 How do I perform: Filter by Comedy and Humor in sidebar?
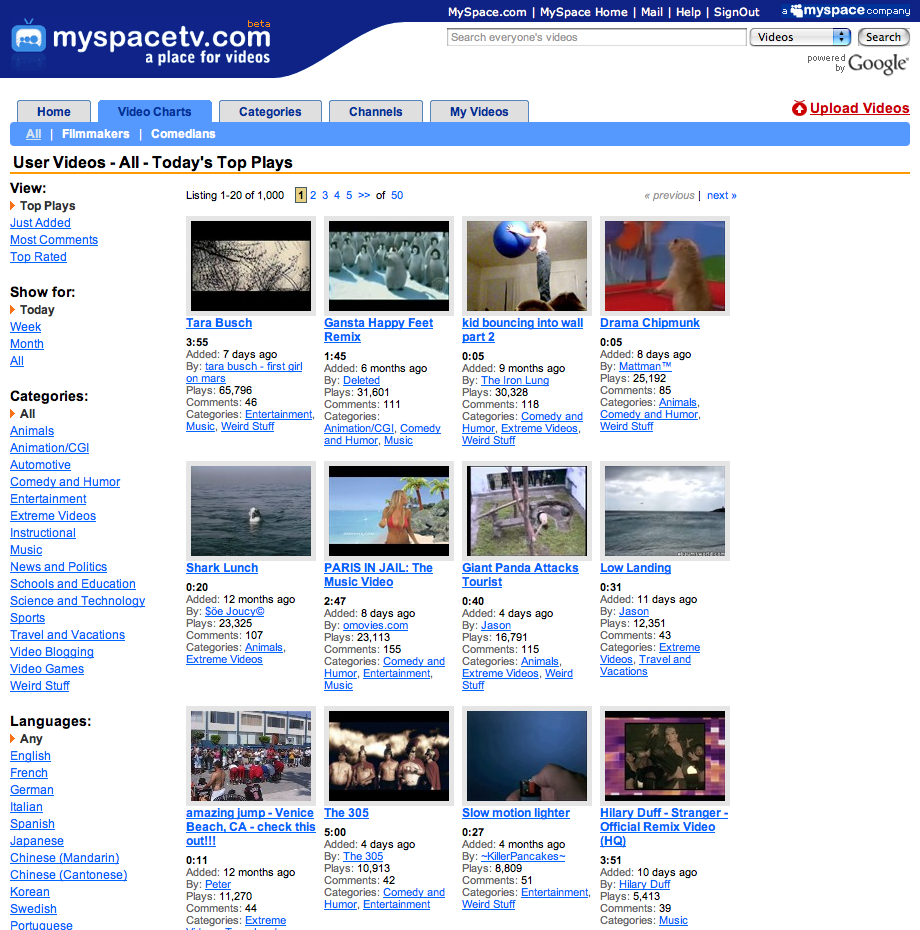pyautogui.click(x=65, y=482)
